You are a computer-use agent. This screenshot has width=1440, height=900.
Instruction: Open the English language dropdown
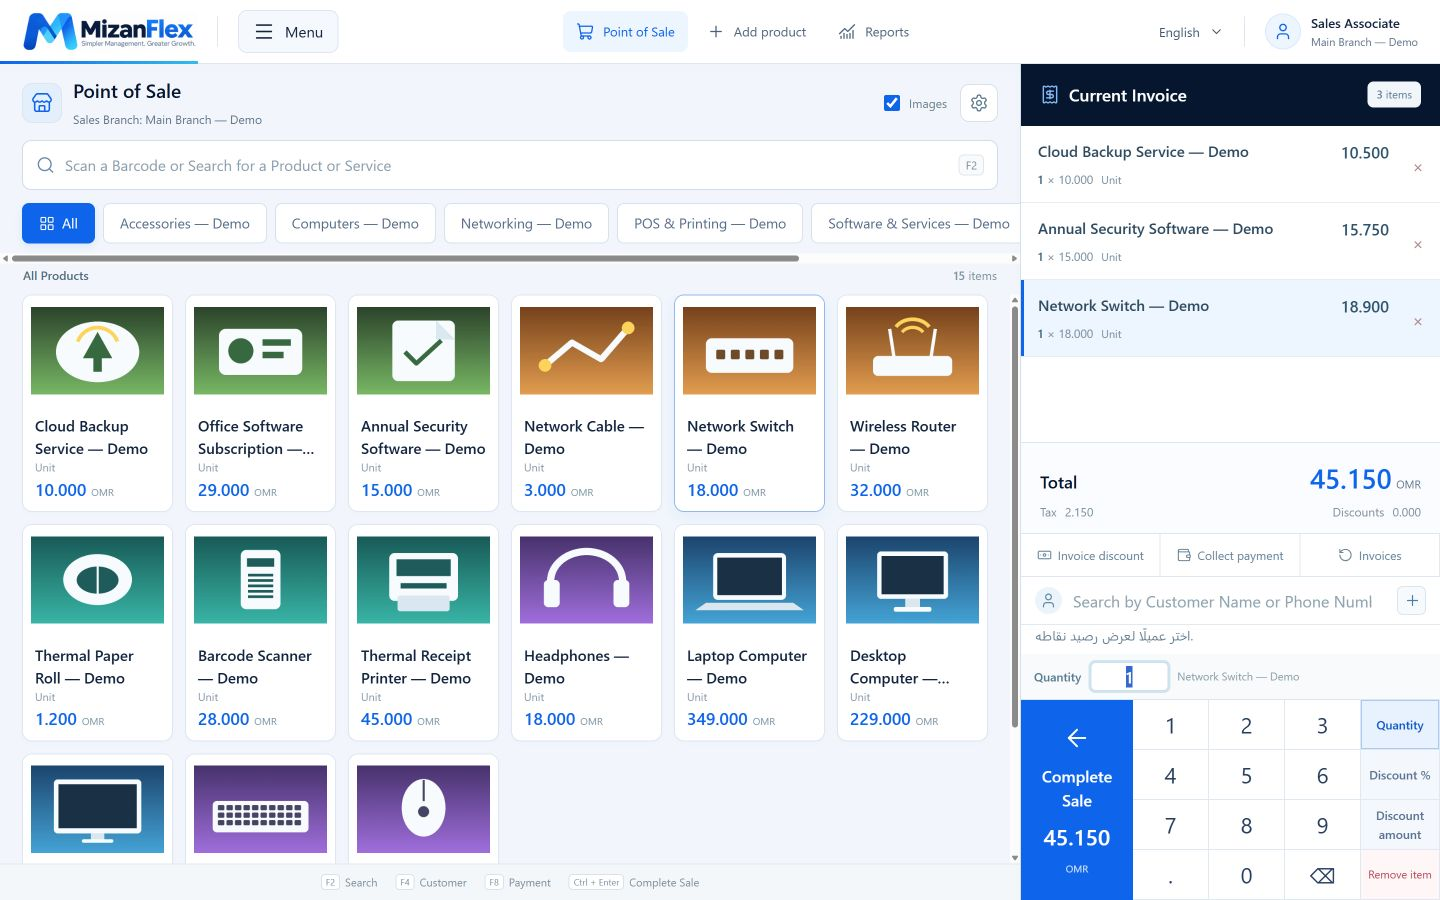point(1190,32)
